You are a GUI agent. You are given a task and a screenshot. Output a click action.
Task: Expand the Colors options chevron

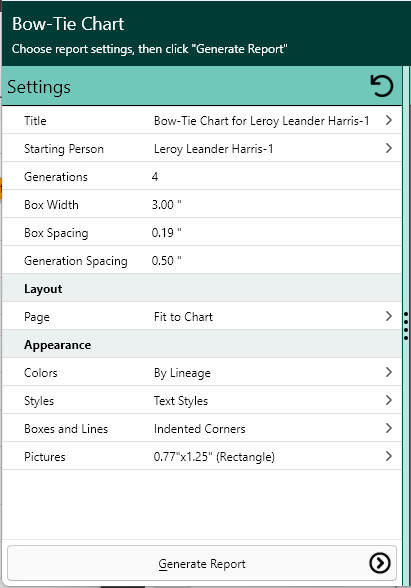(388, 372)
